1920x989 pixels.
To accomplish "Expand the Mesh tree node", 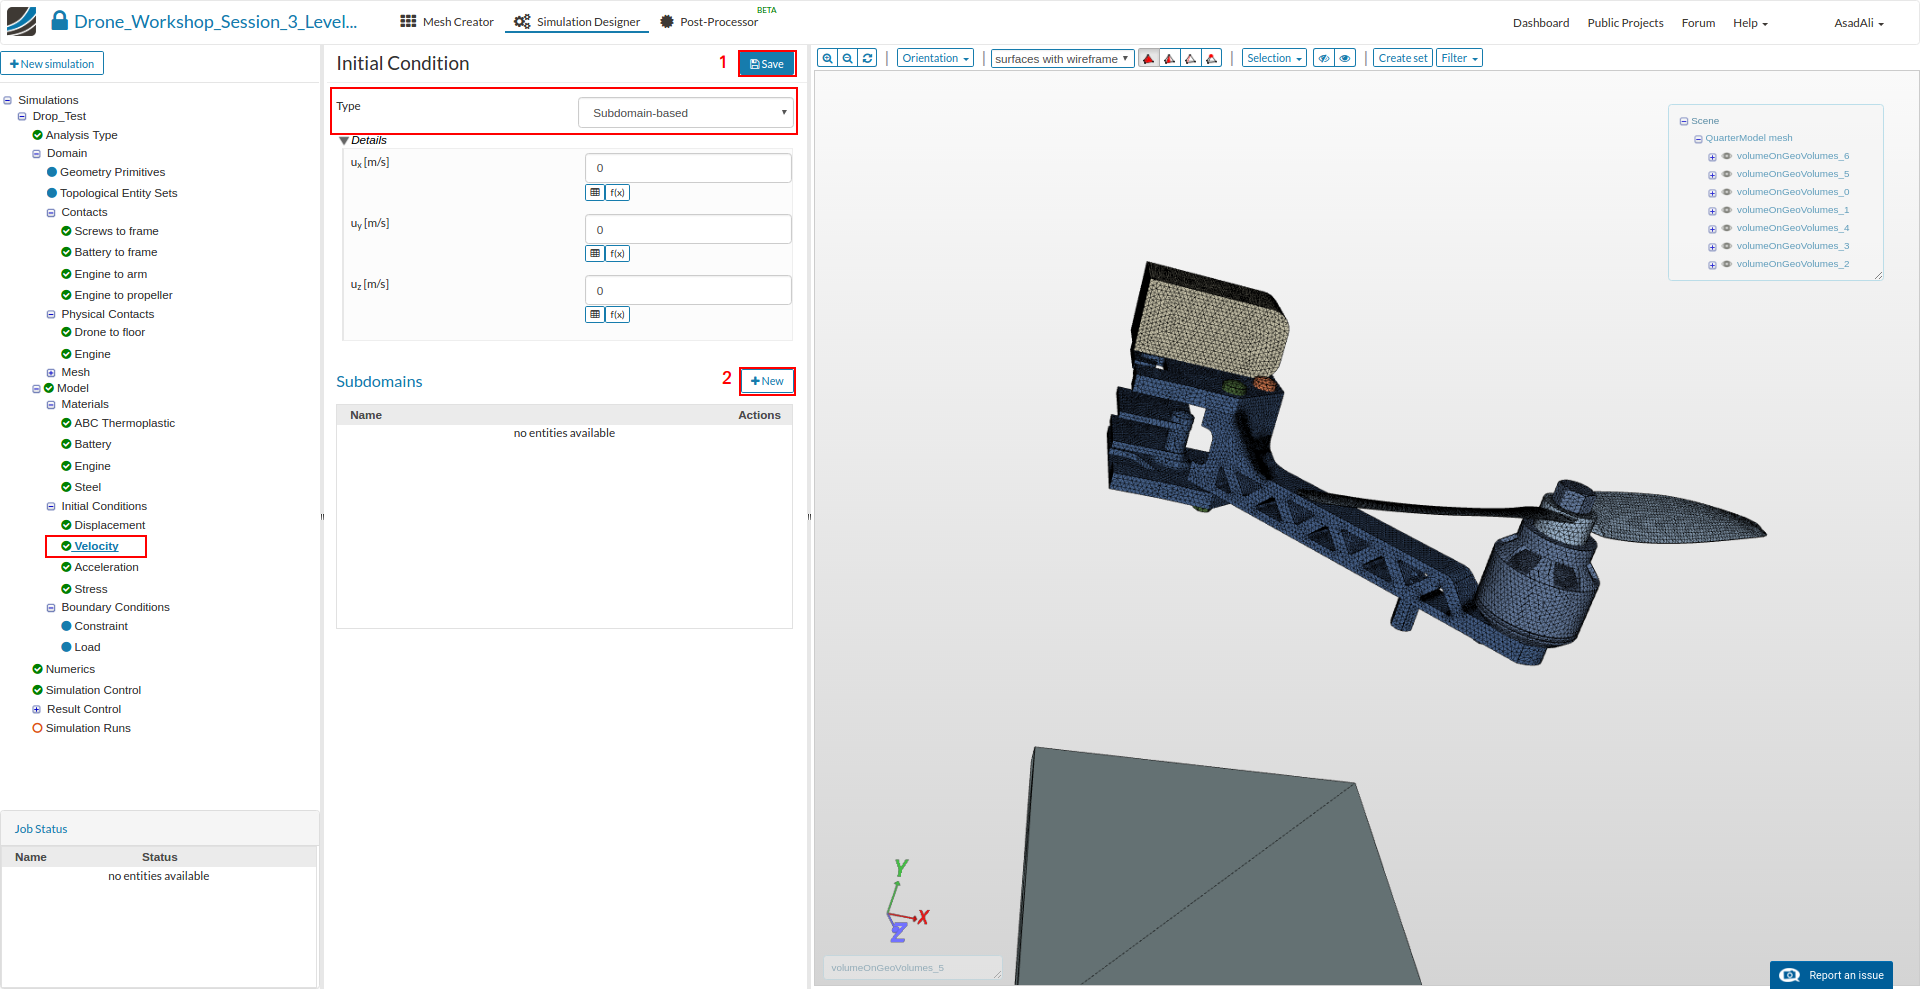I will pos(51,373).
